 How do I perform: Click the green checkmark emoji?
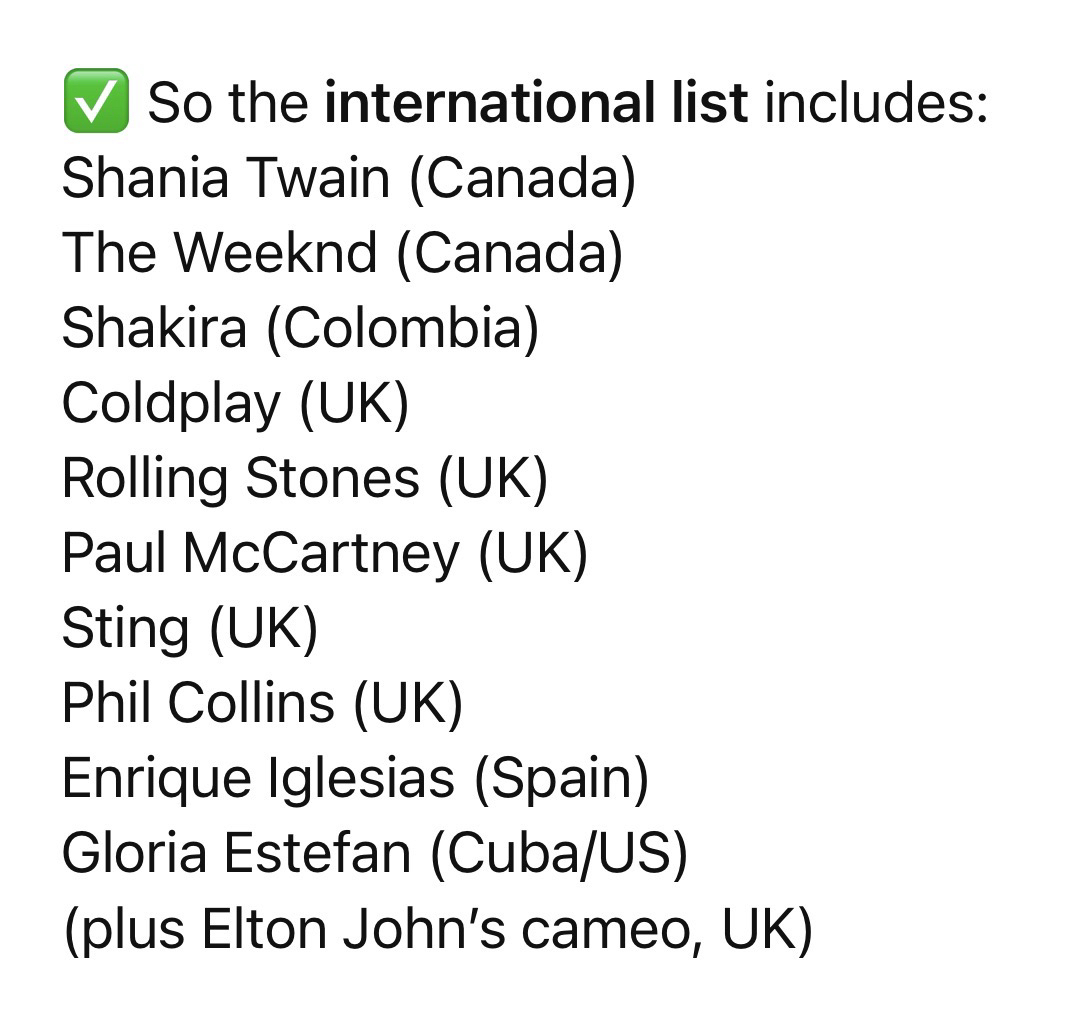(x=95, y=102)
